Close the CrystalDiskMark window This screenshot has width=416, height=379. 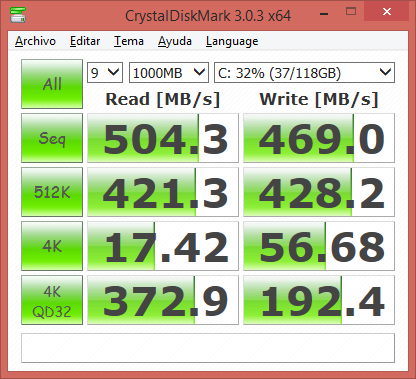387,12
